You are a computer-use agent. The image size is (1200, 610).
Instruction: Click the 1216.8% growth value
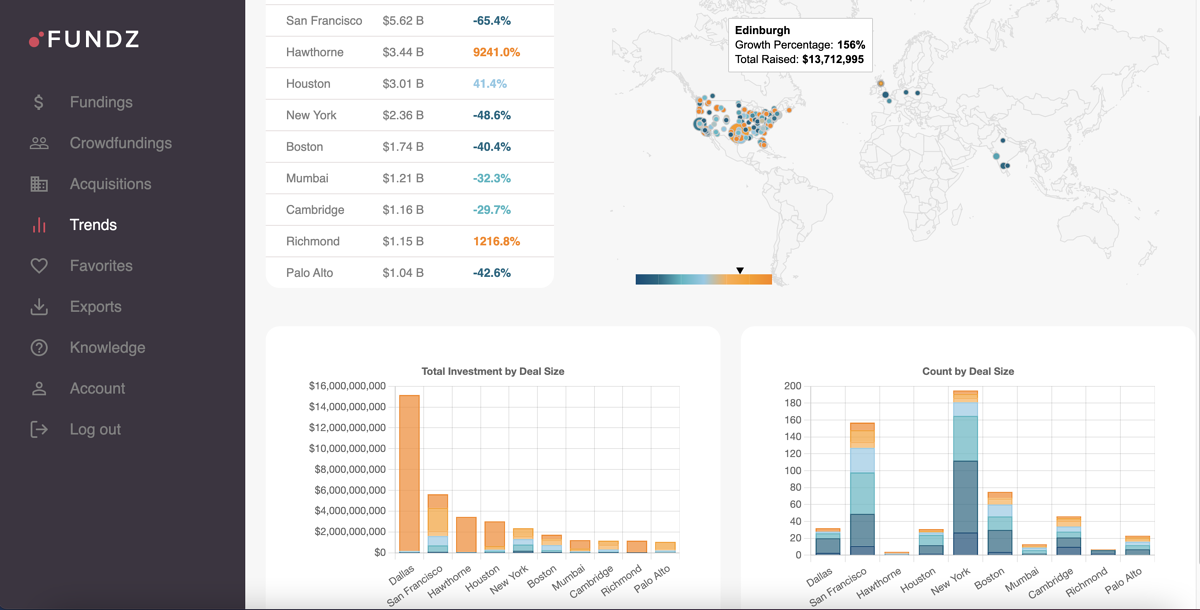pos(497,241)
